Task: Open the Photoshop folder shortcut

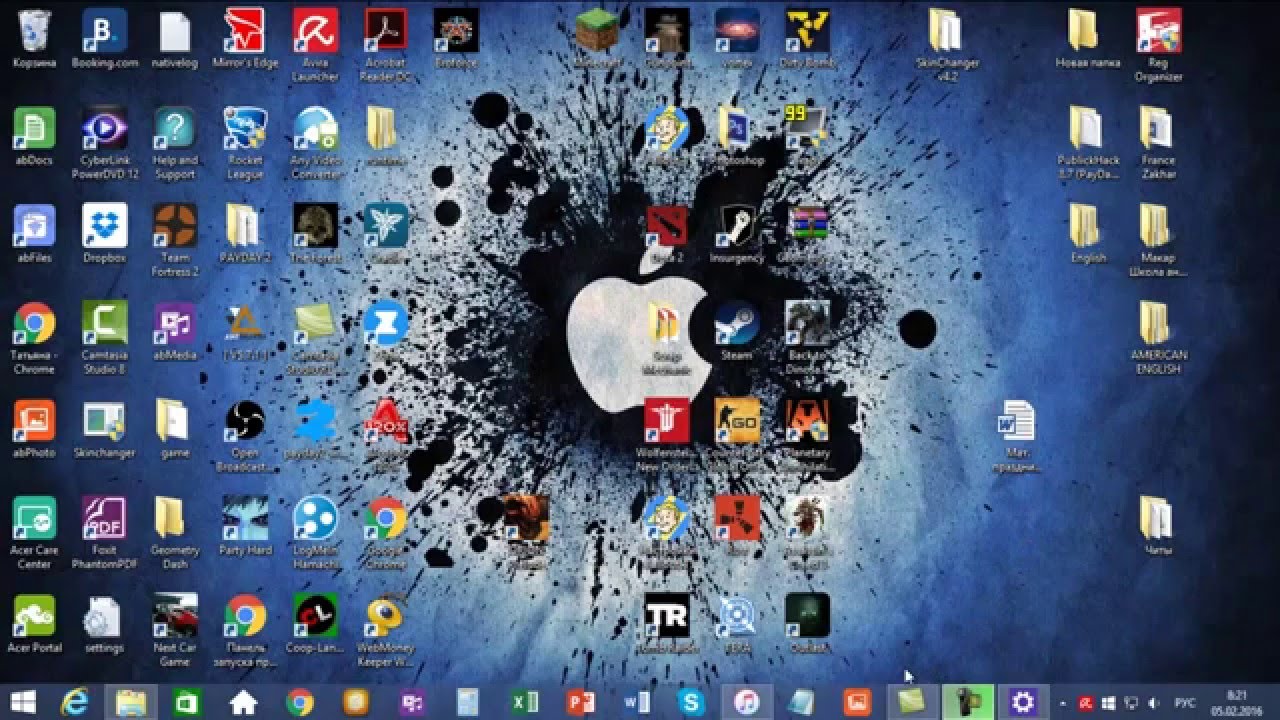Action: 737,128
